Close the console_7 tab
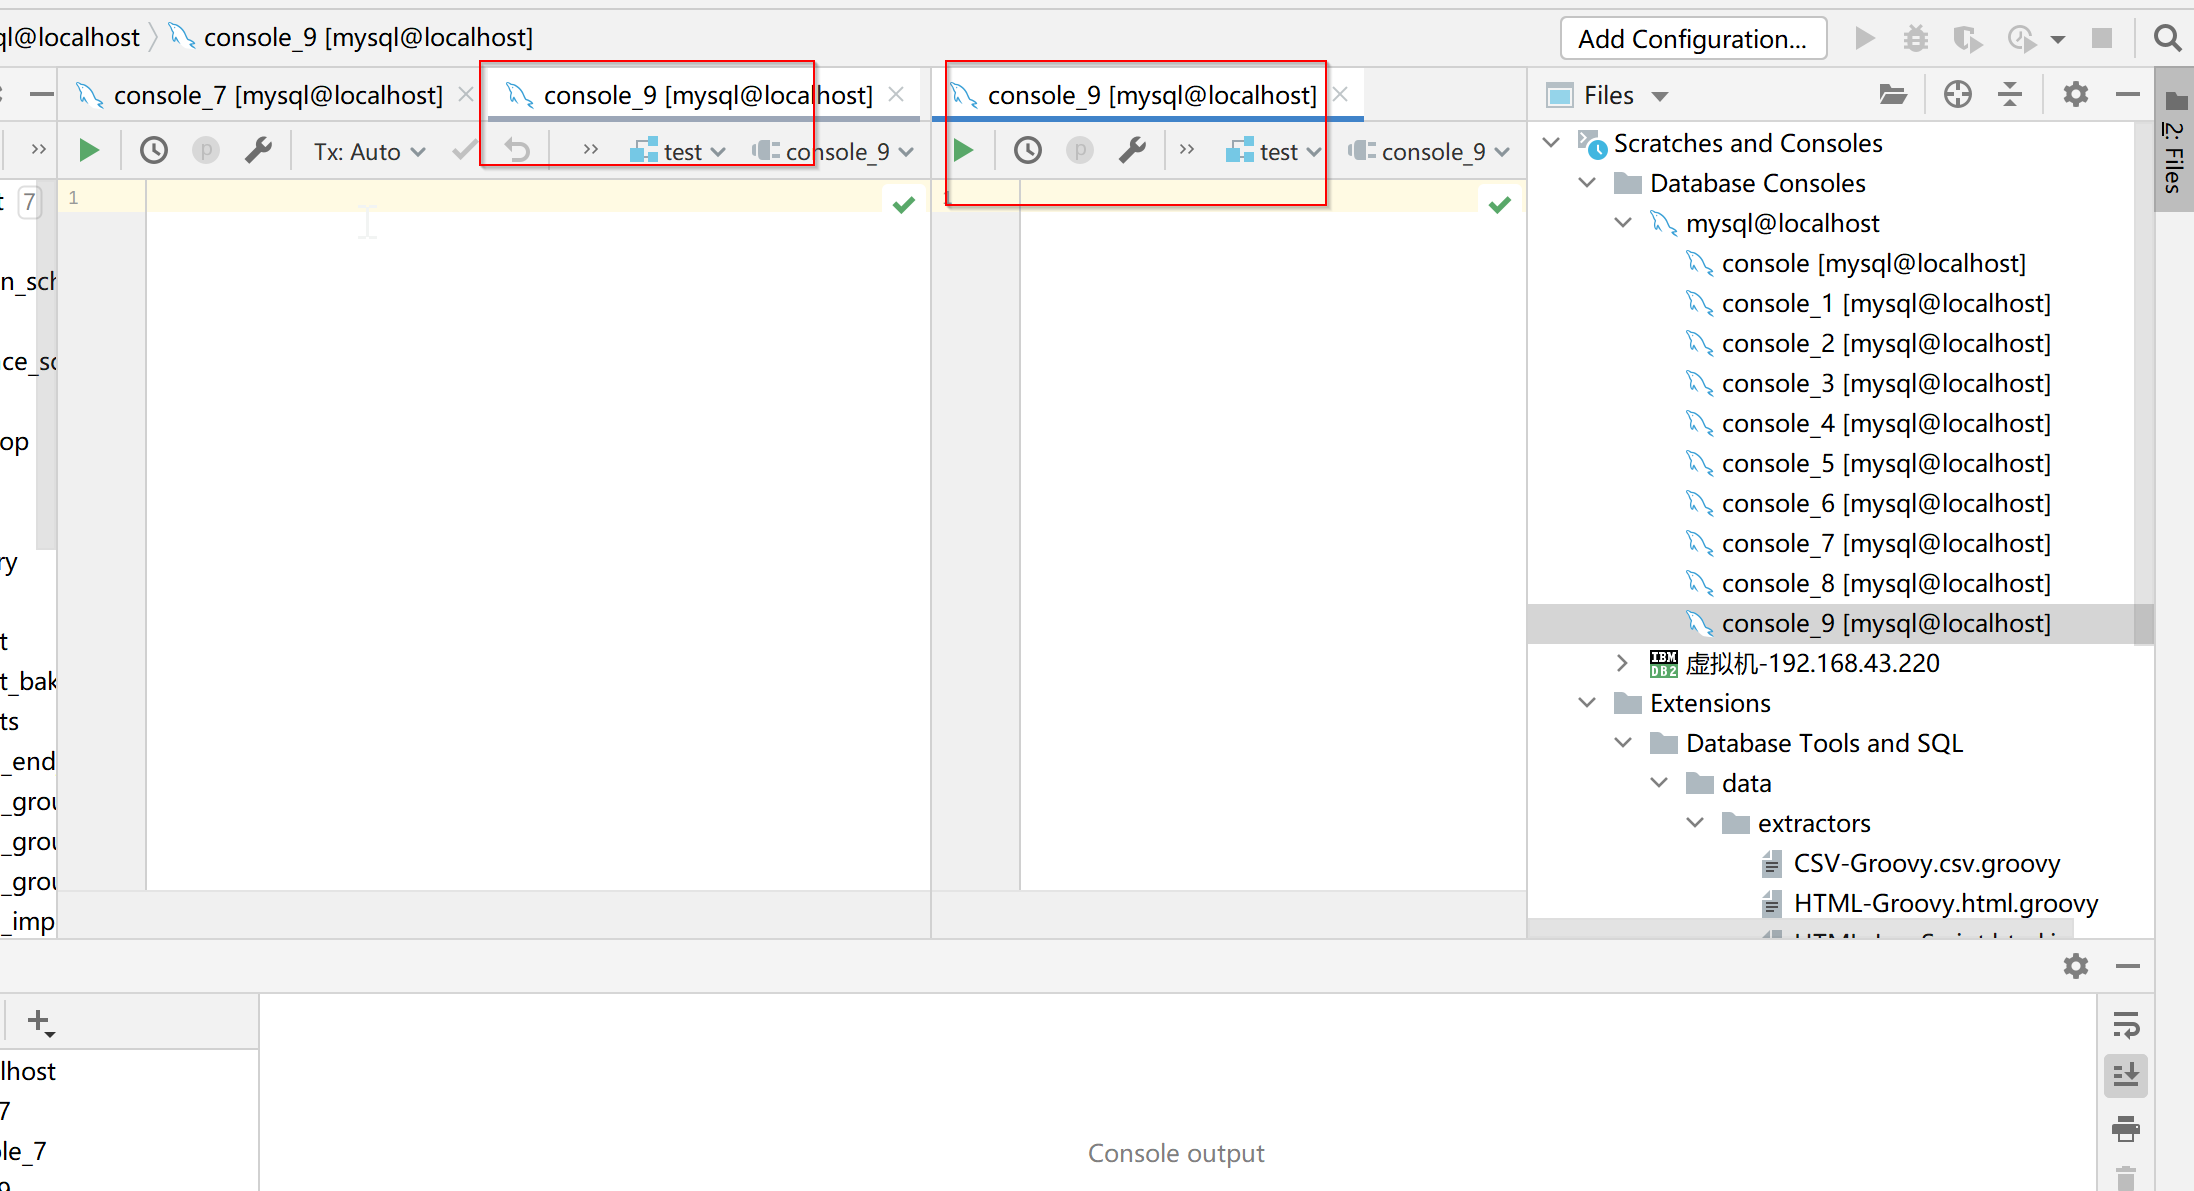This screenshot has width=2194, height=1191. [x=466, y=95]
